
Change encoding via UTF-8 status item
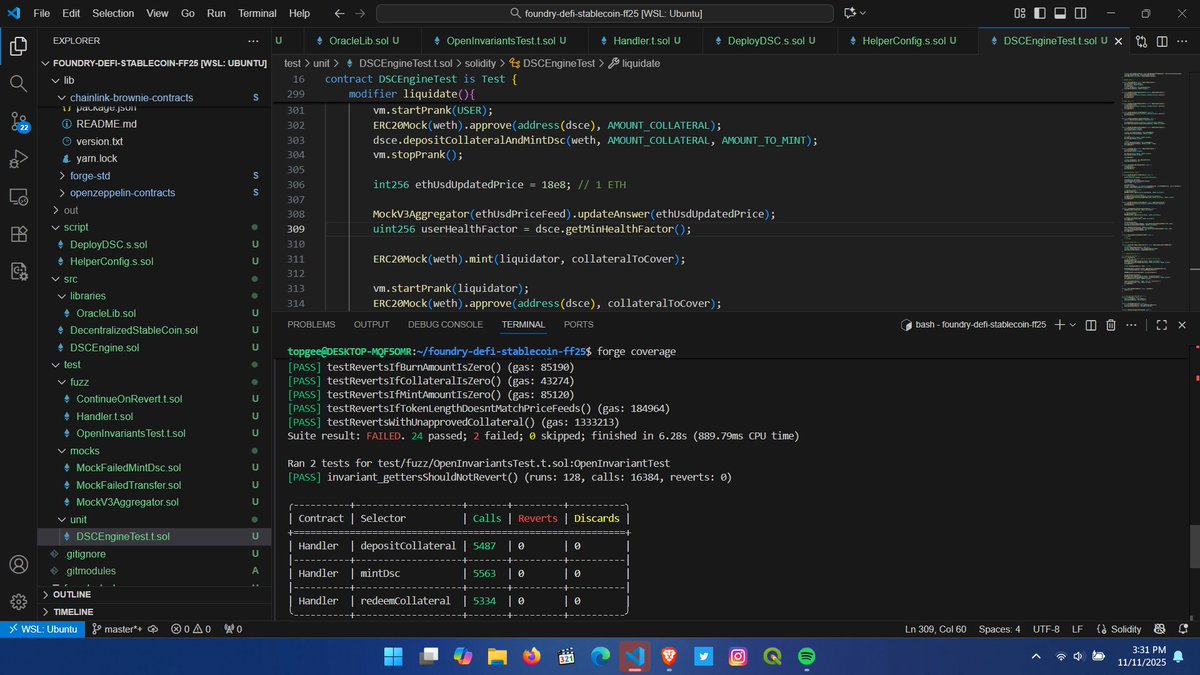click(x=1046, y=629)
